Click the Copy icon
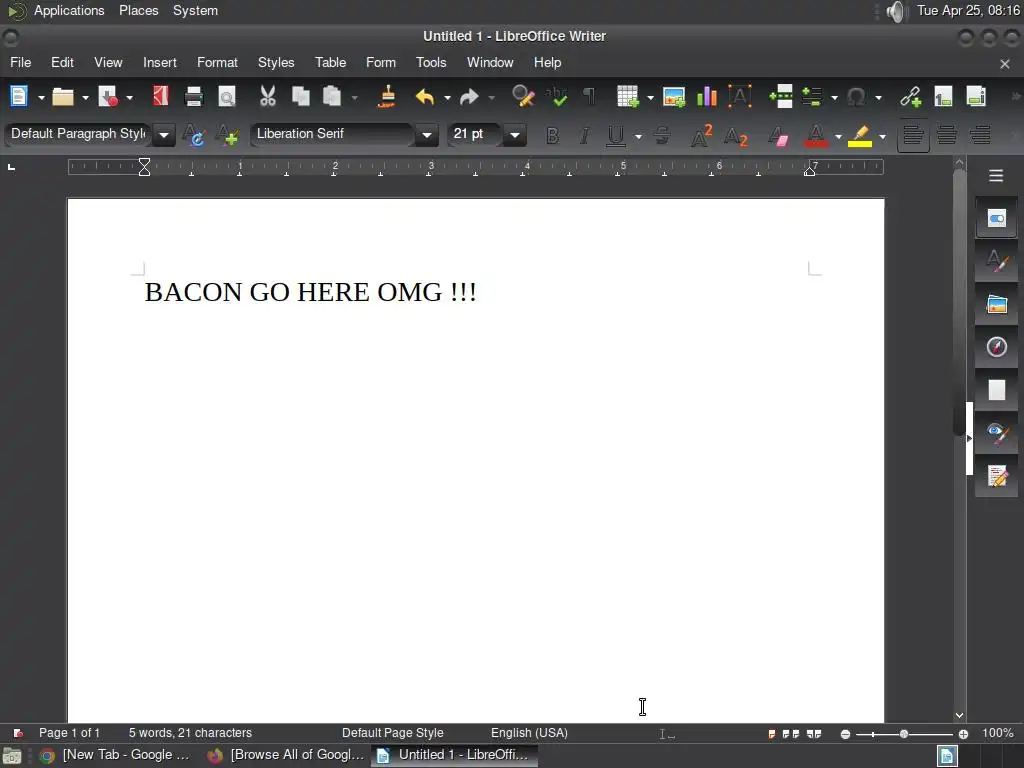Image resolution: width=1024 pixels, height=768 pixels. point(300,97)
